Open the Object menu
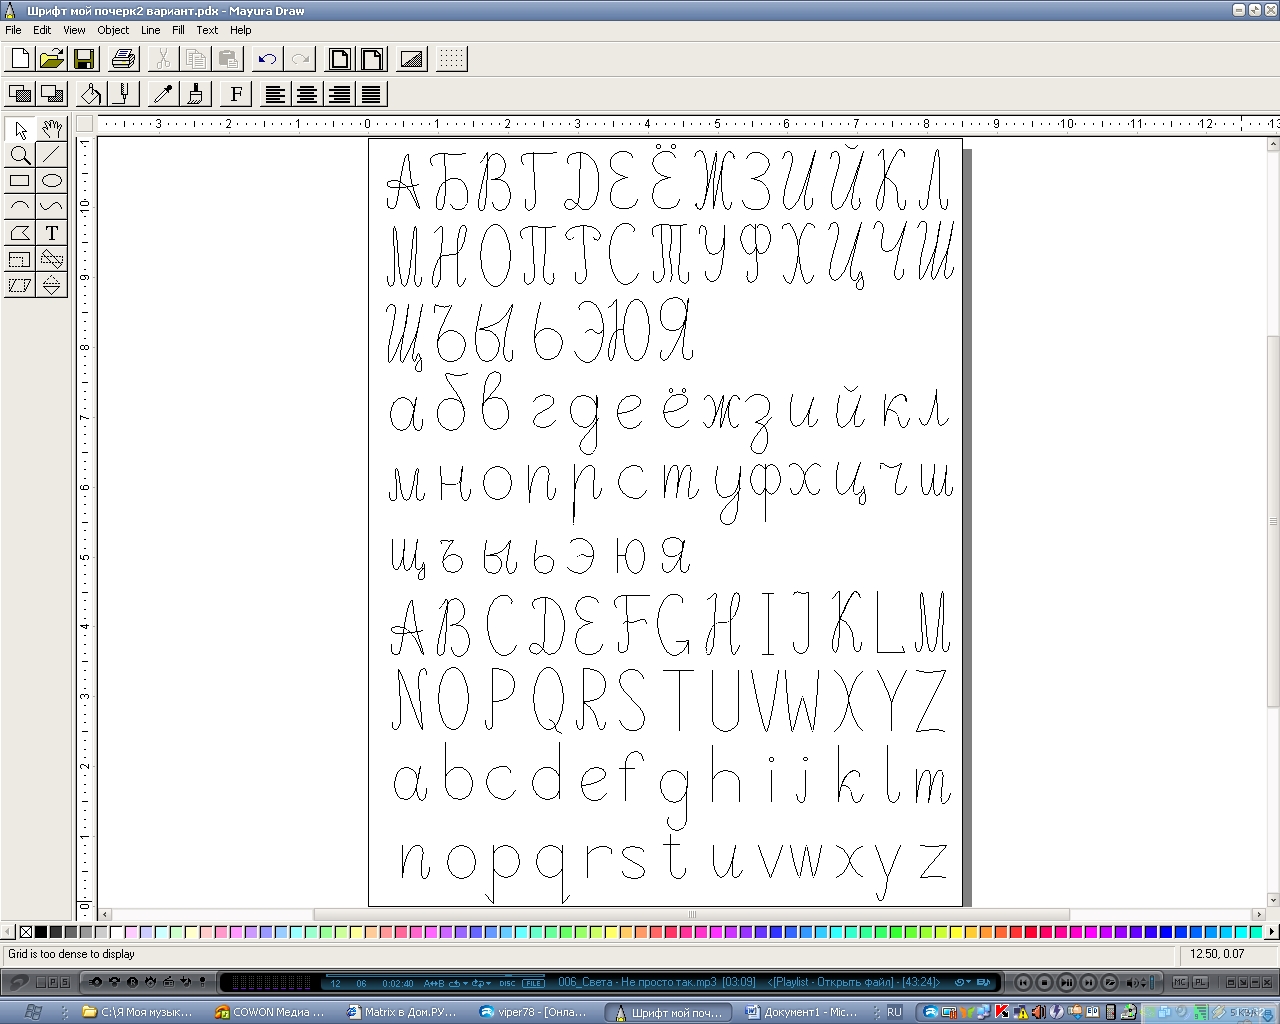Image resolution: width=1280 pixels, height=1024 pixels. 113,30
